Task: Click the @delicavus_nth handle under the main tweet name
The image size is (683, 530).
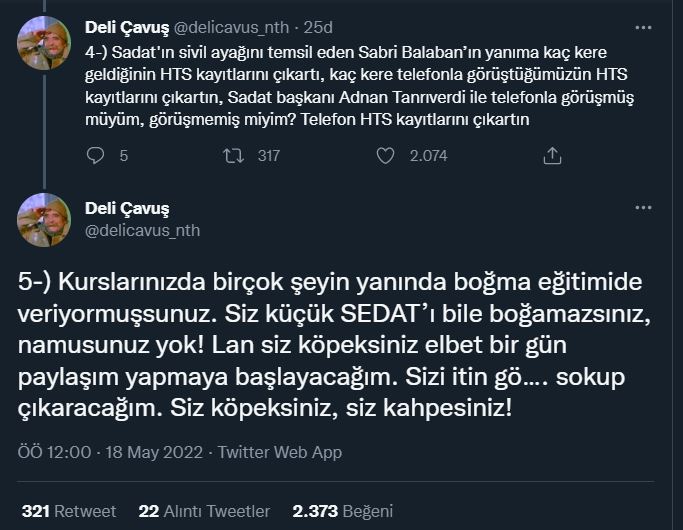Action: pos(142,230)
